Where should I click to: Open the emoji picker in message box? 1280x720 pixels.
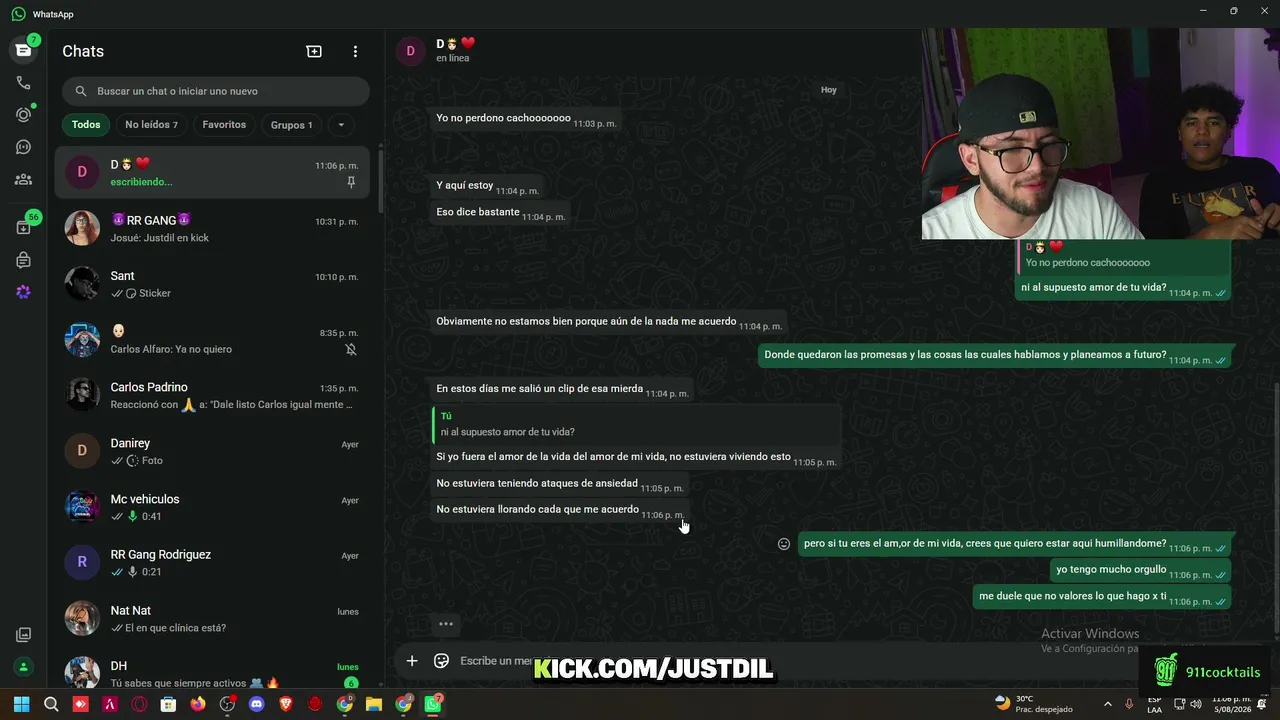441,660
